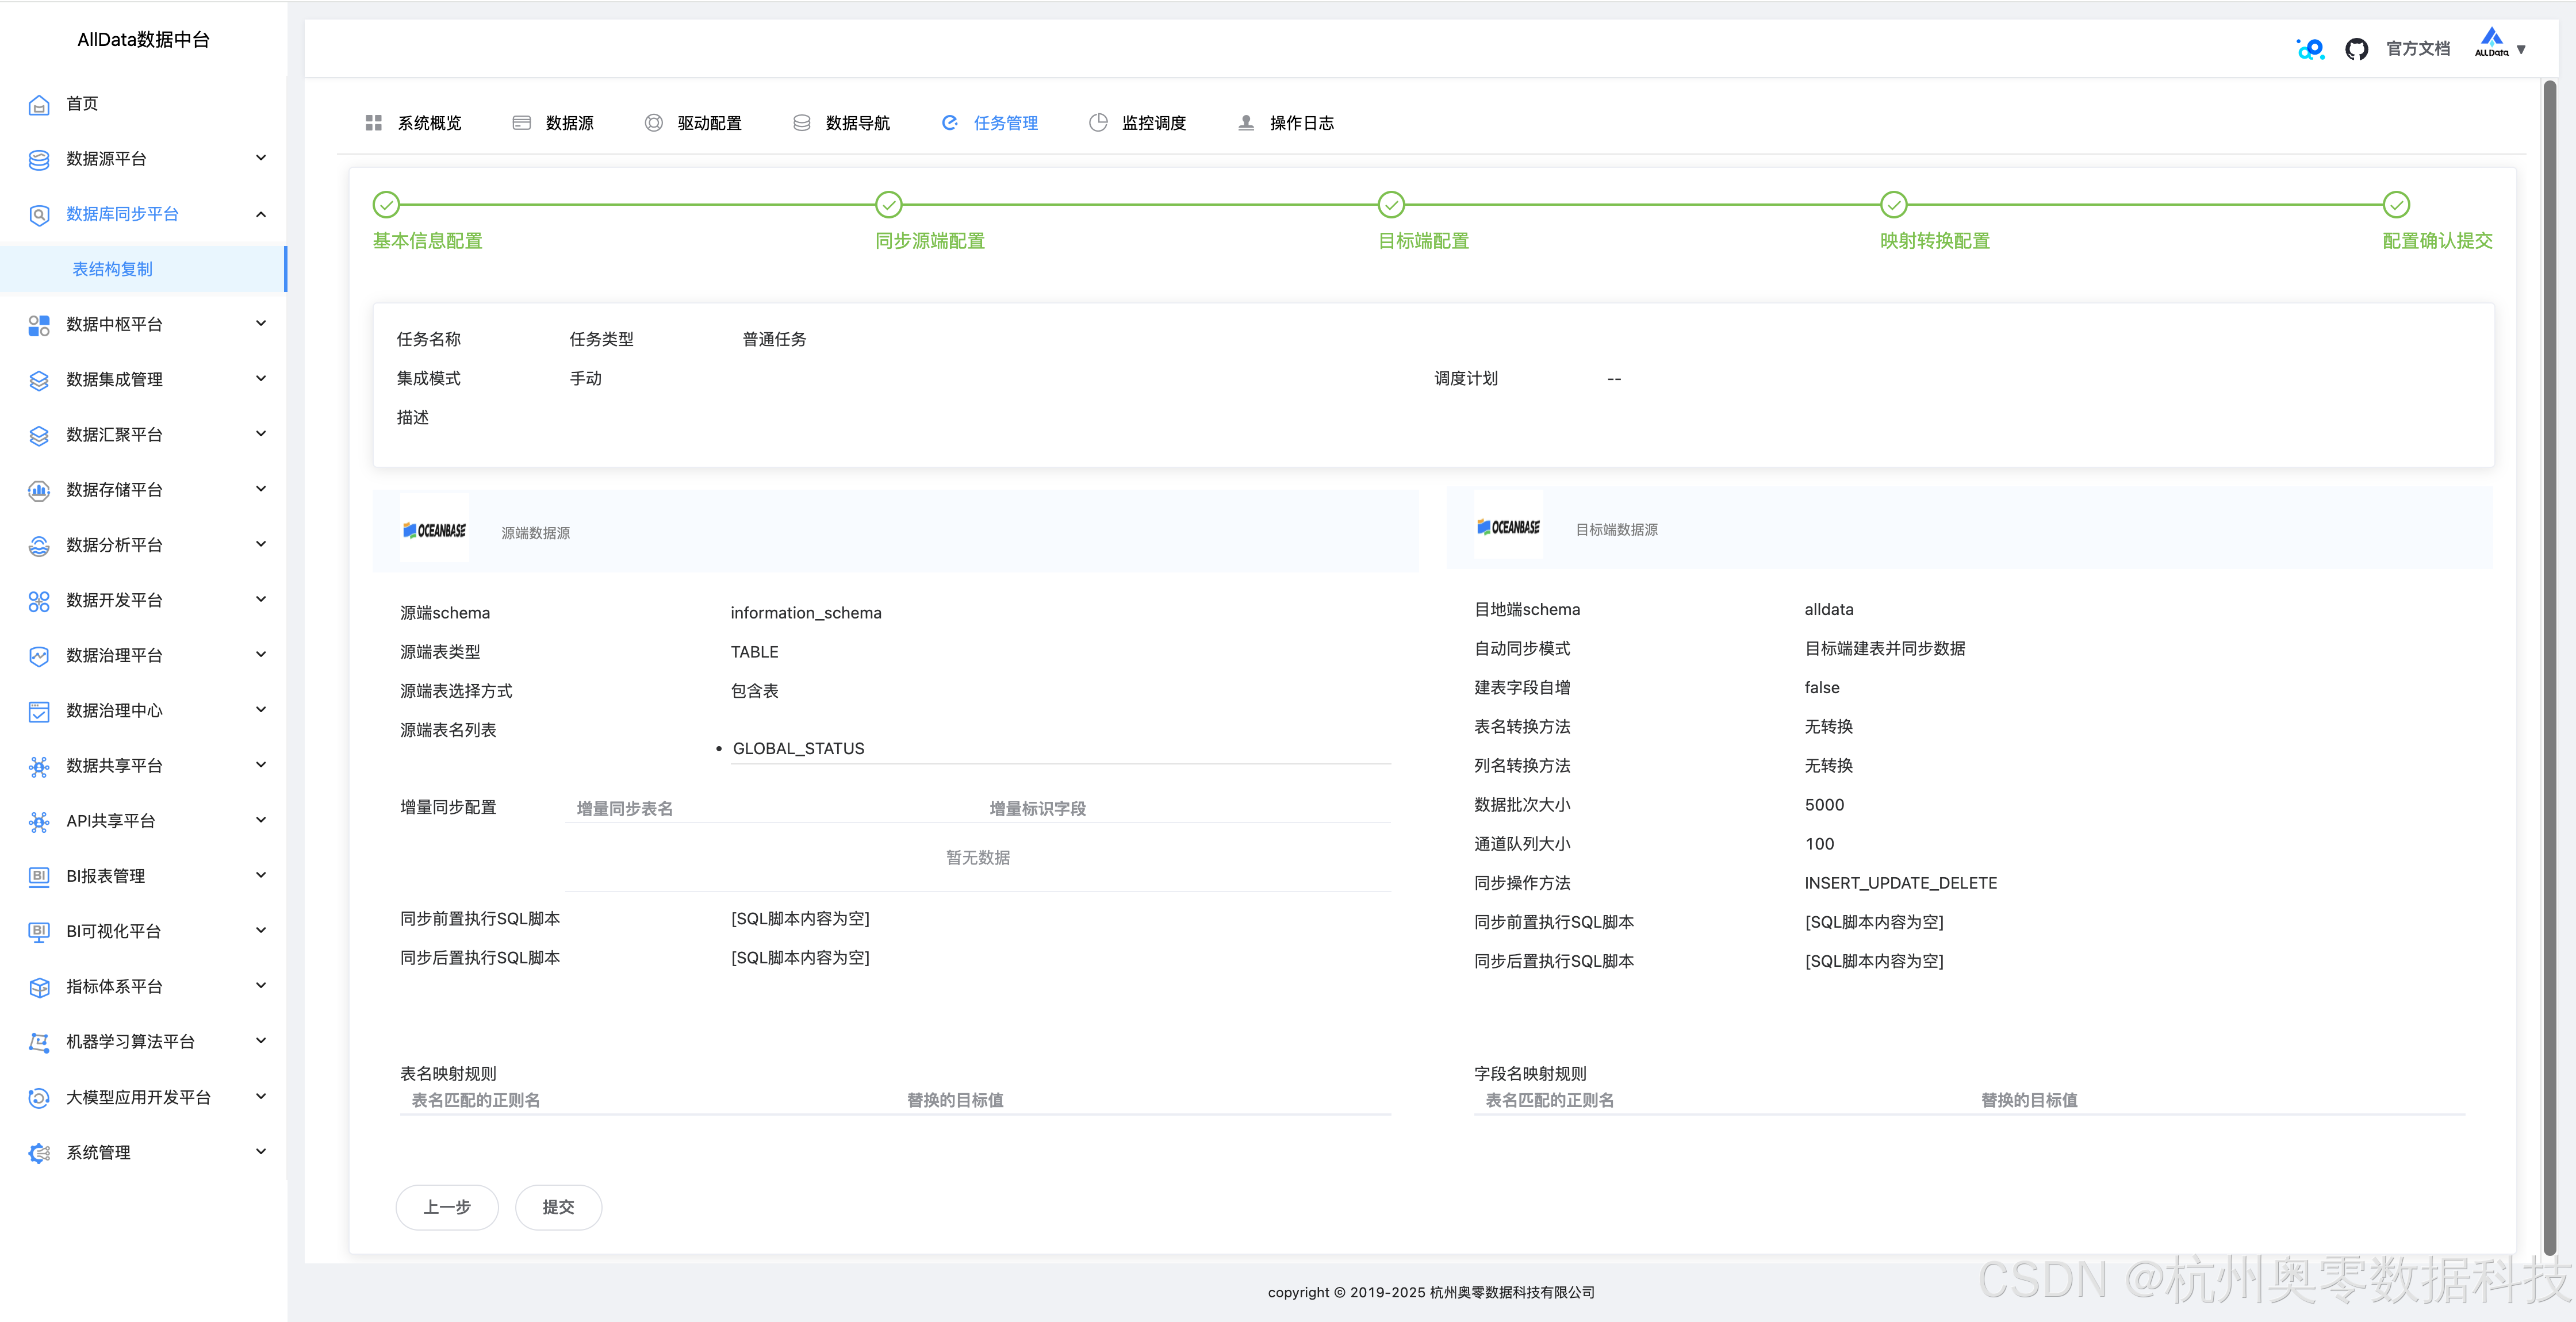
Task: Click the 基本信息配置 step checkmark circle
Action: [x=386, y=205]
